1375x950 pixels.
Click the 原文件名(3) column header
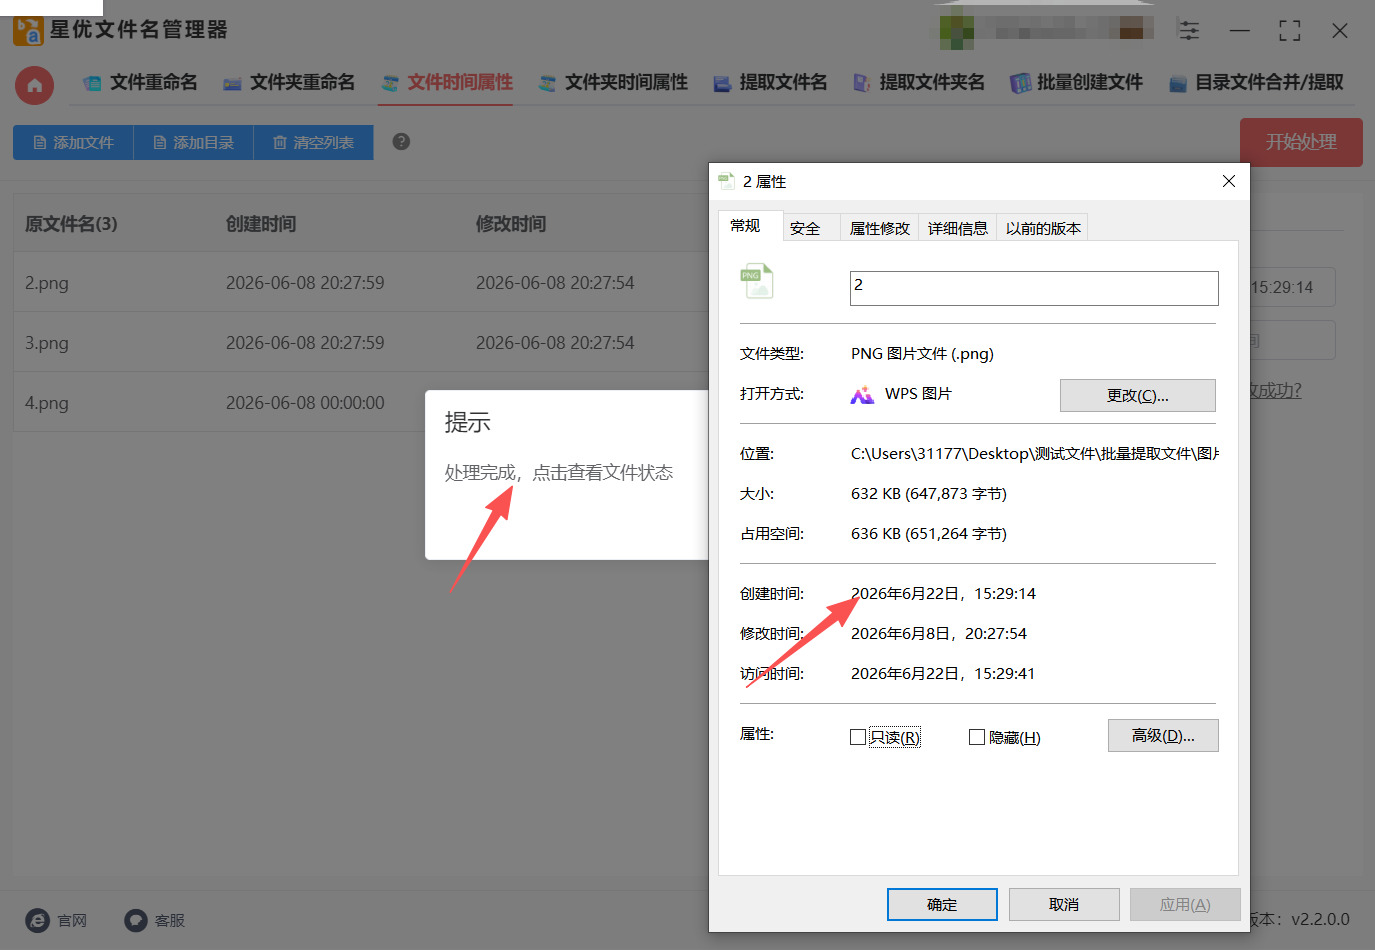point(71,224)
